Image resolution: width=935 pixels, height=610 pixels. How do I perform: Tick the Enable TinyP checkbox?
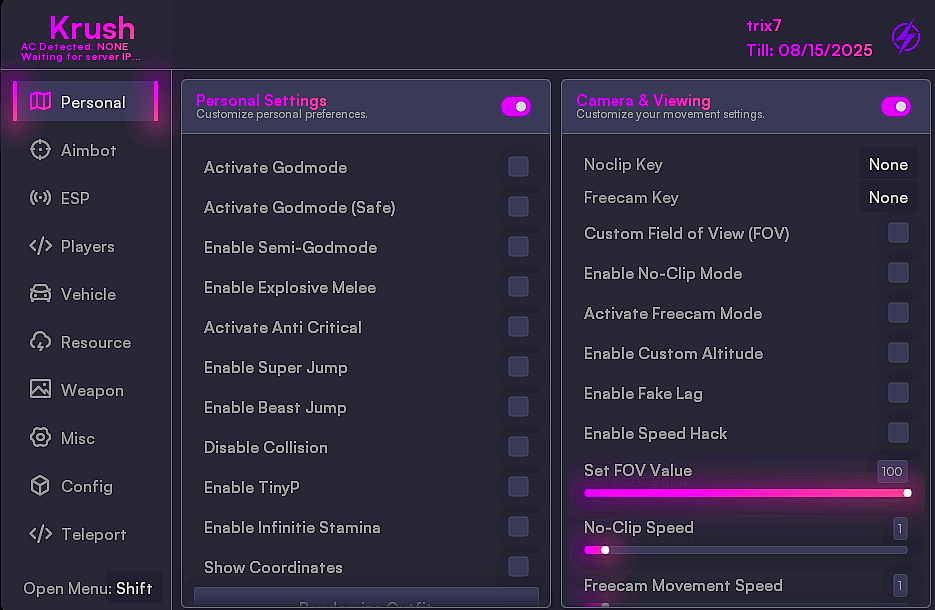click(x=518, y=487)
